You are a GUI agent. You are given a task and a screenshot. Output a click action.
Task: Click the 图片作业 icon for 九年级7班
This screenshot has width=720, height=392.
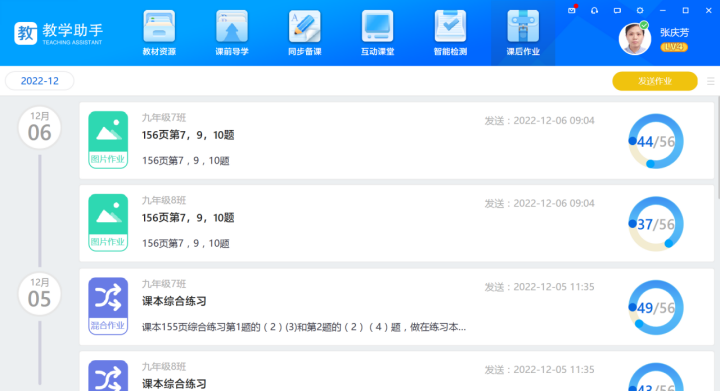pyautogui.click(x=108, y=140)
